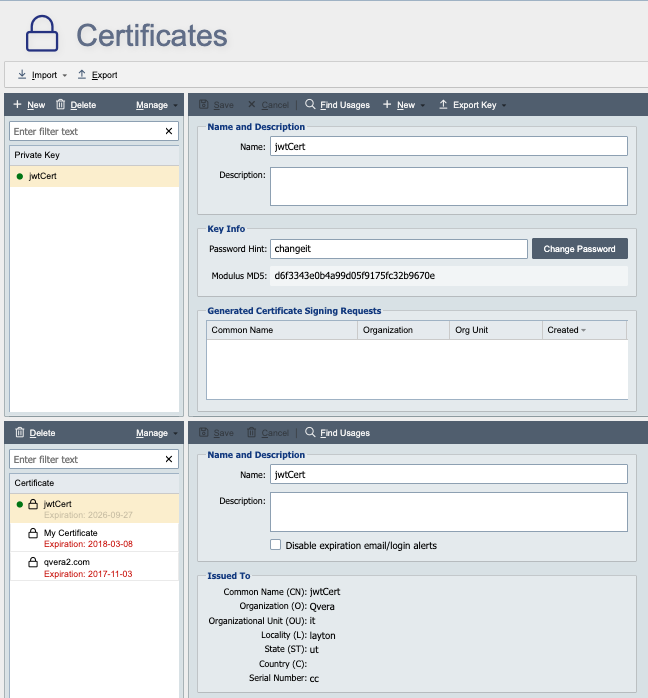
Task: Click the Password Hint field
Action: pos(399,249)
